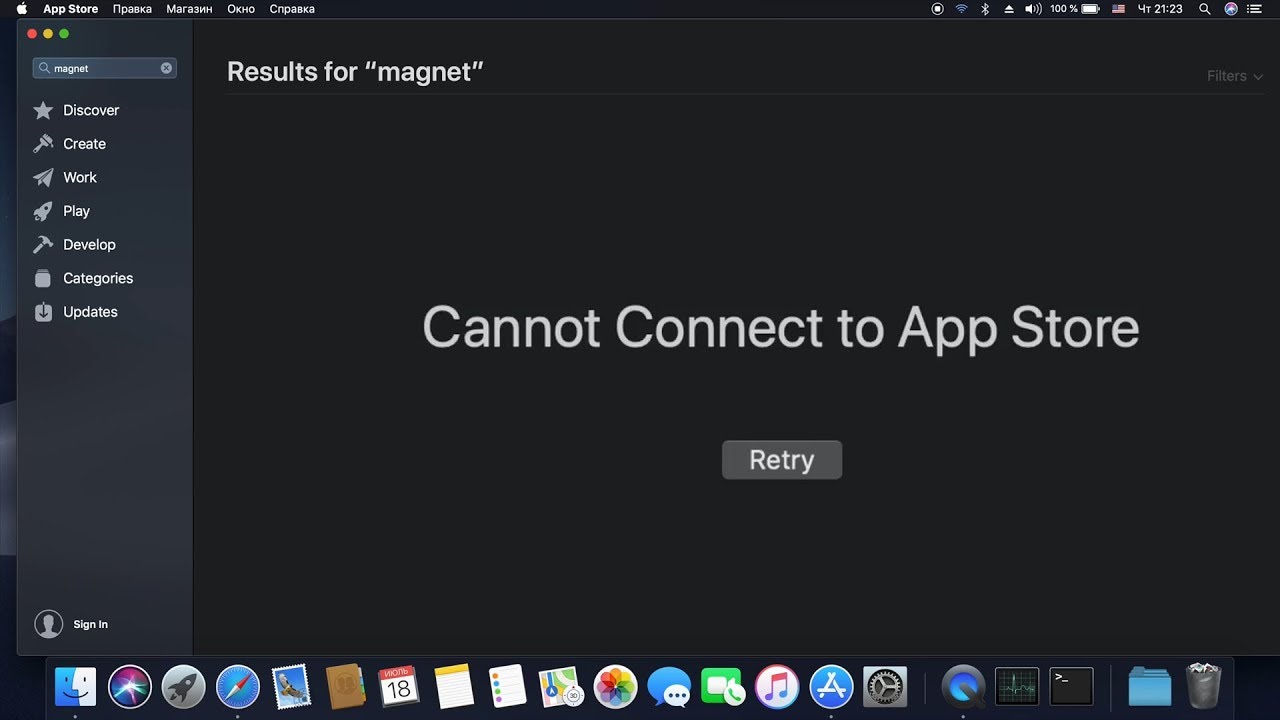Open the Discover star icon
Screen dimensions: 1280x720
43,110
